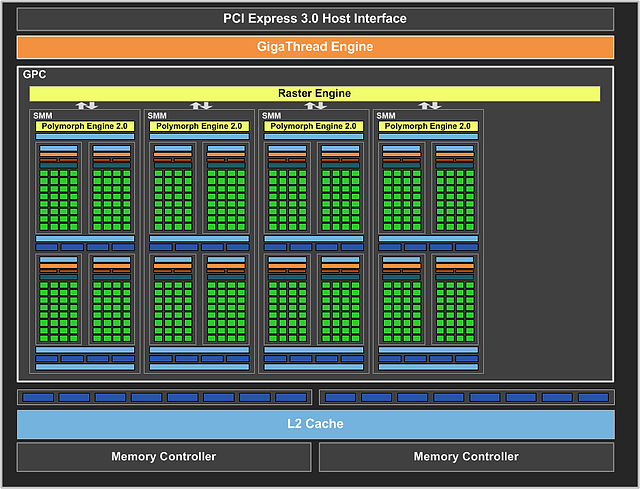Click the third SMM label from left
Image resolution: width=640 pixels, height=489 pixels.
(x=271, y=116)
